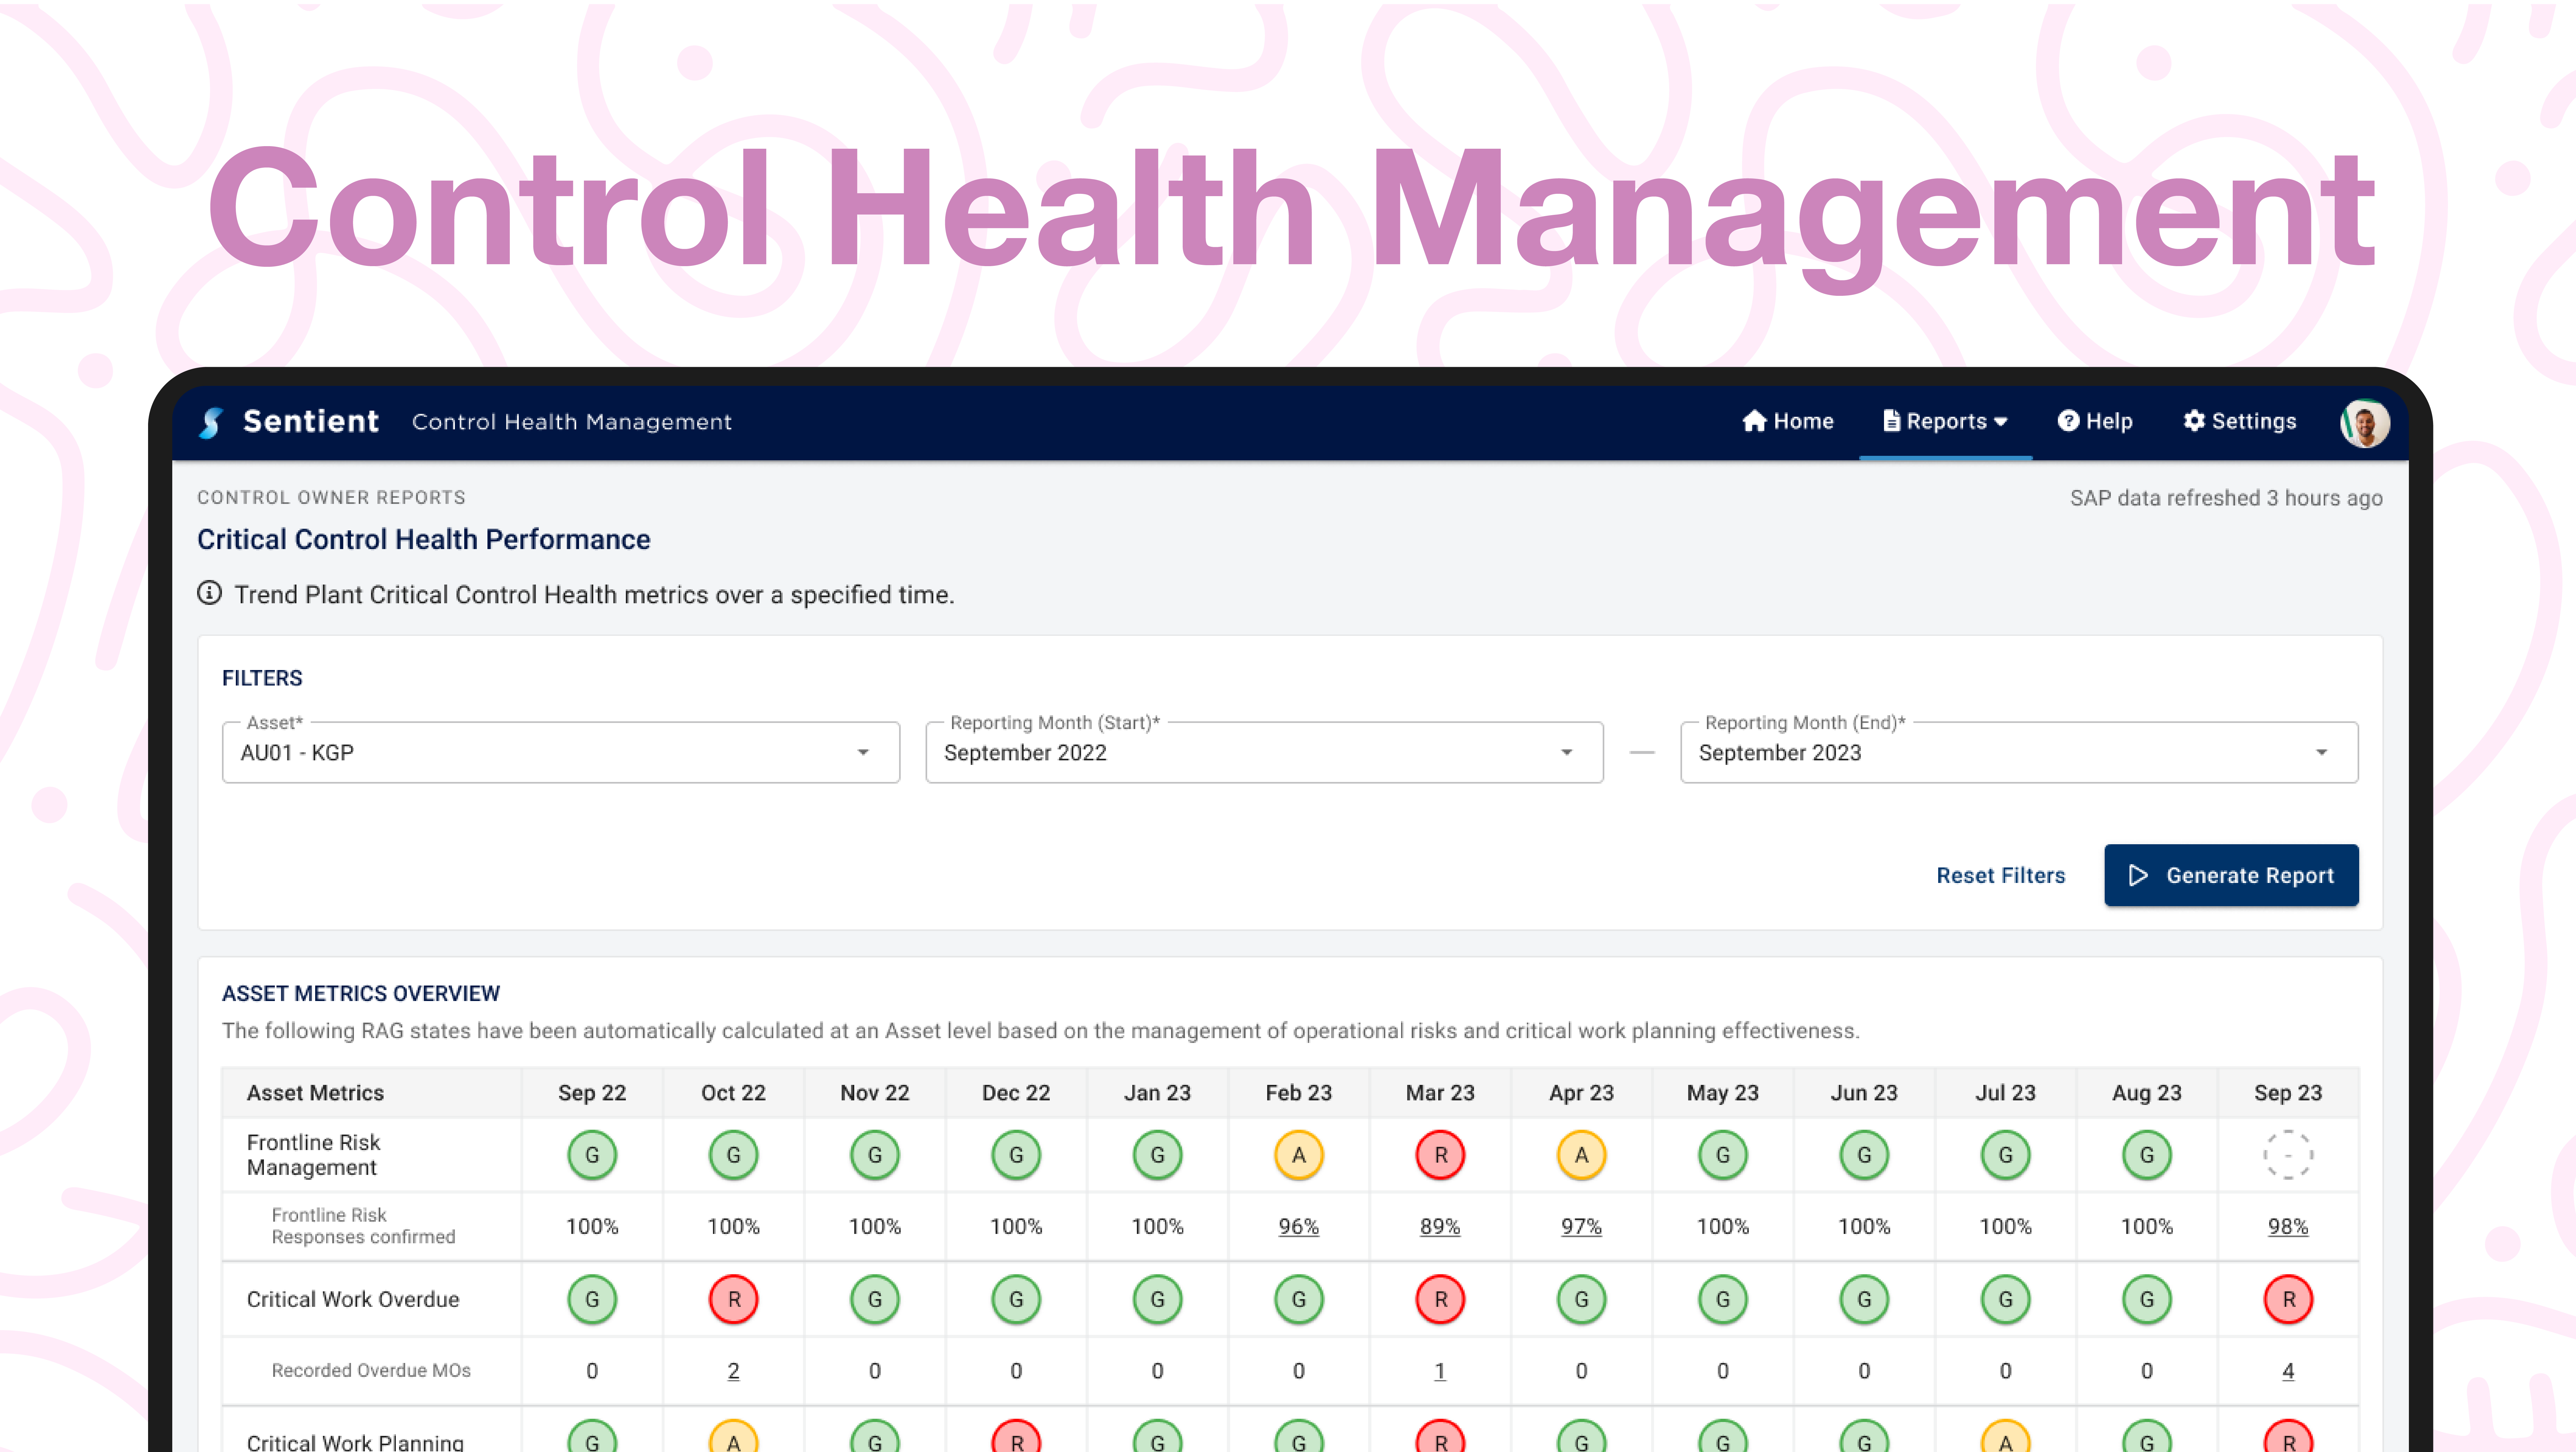The height and width of the screenshot is (1452, 2576).
Task: Open the Help menu item
Action: pyautogui.click(x=2095, y=421)
